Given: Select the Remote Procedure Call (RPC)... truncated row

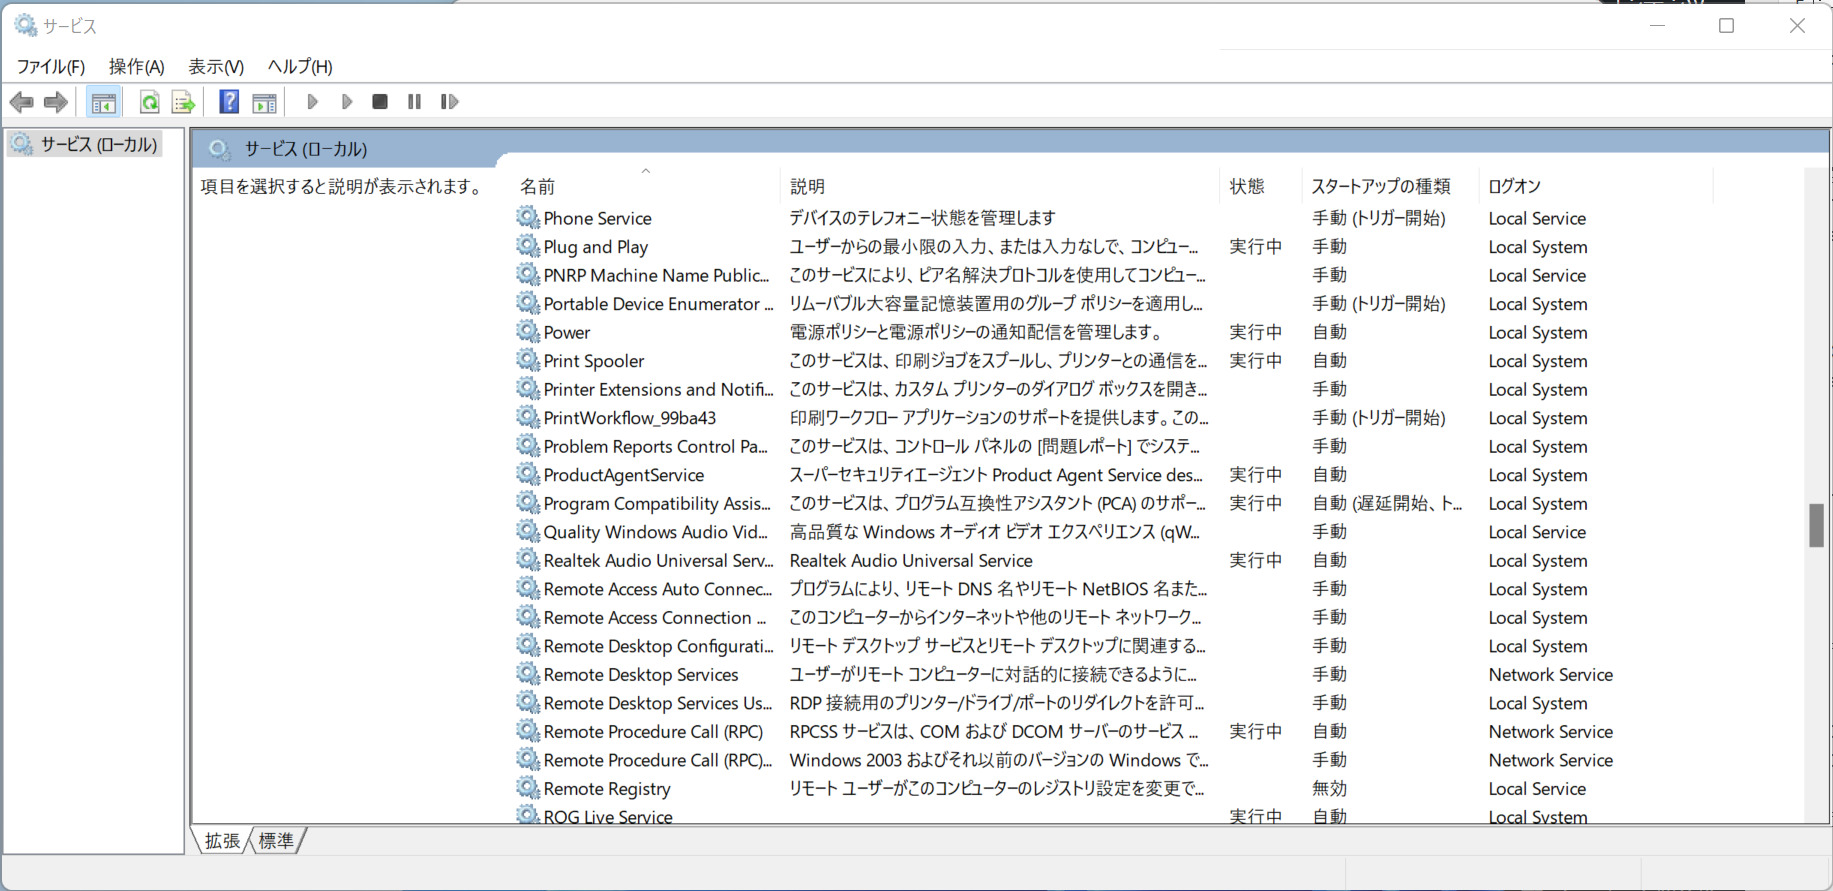Looking at the screenshot, I should coord(658,760).
